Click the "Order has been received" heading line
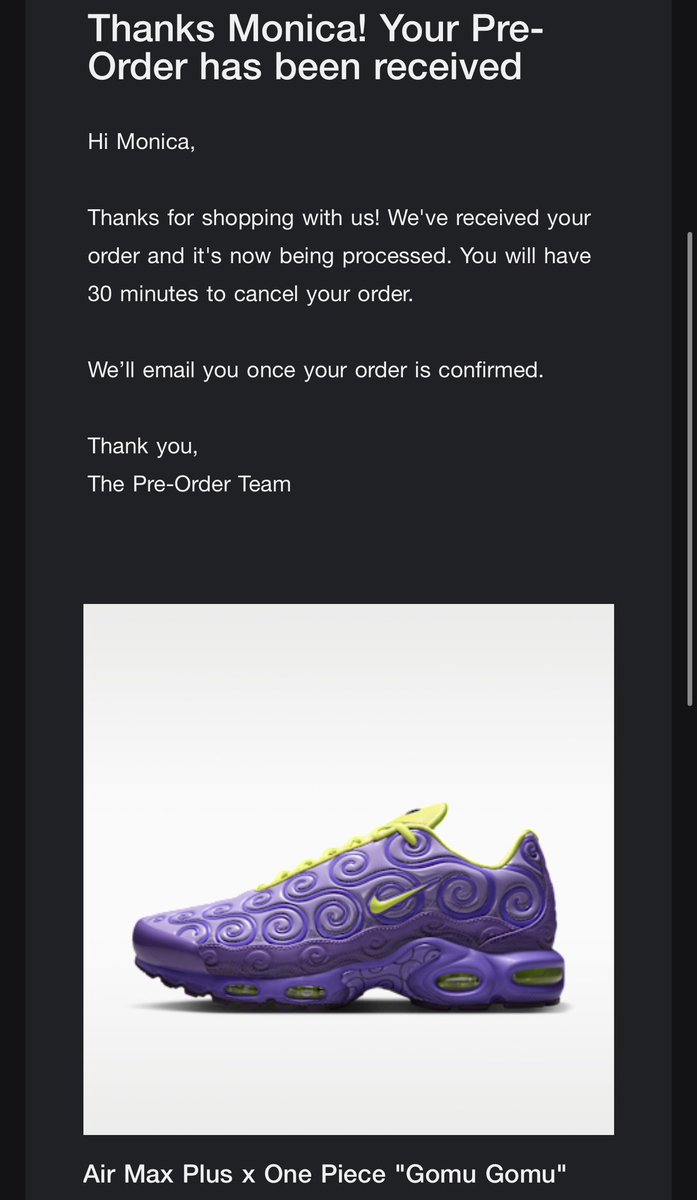Screen dimensions: 697x1200 click(x=304, y=67)
